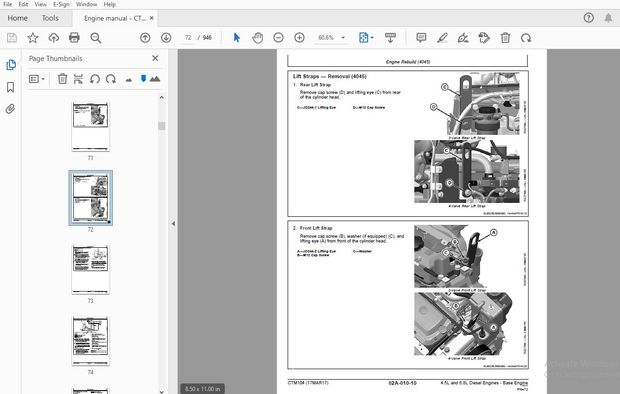Select the highlight text pen tool

[x=442, y=38]
